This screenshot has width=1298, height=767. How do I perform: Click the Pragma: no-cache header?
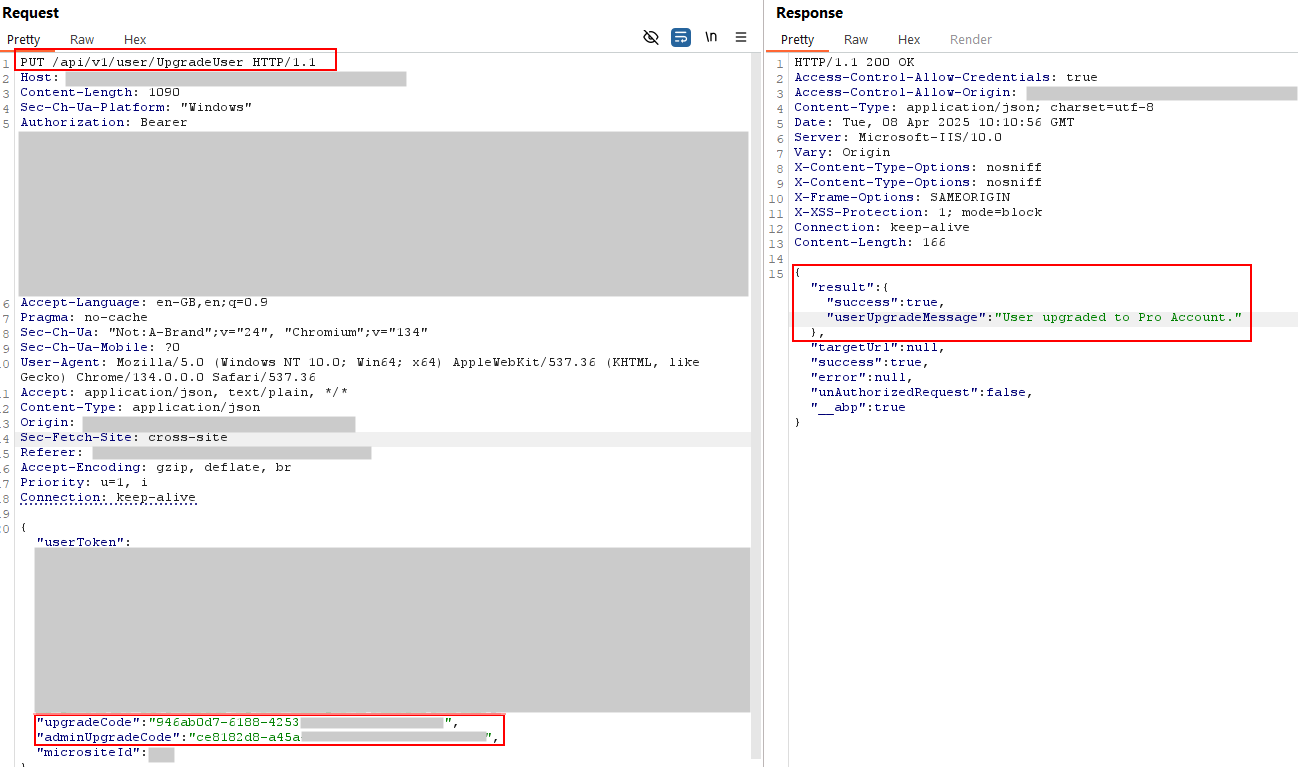(x=84, y=317)
